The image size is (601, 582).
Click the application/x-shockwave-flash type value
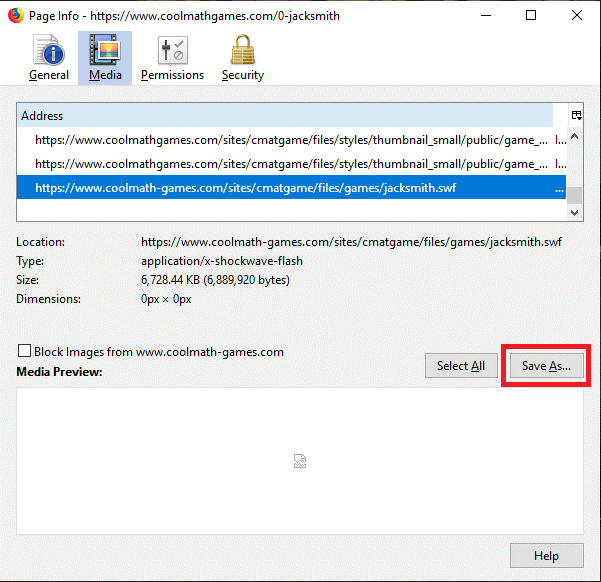point(222,261)
